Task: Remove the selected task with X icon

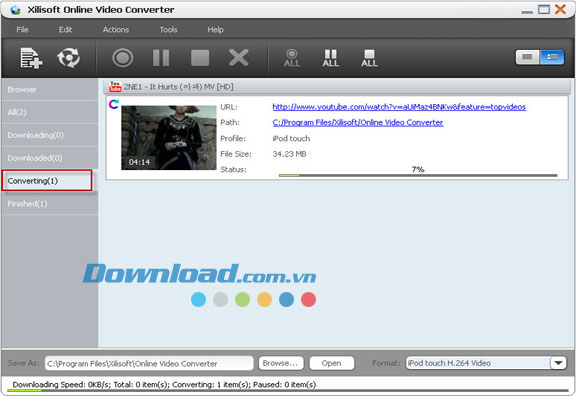Action: point(239,58)
